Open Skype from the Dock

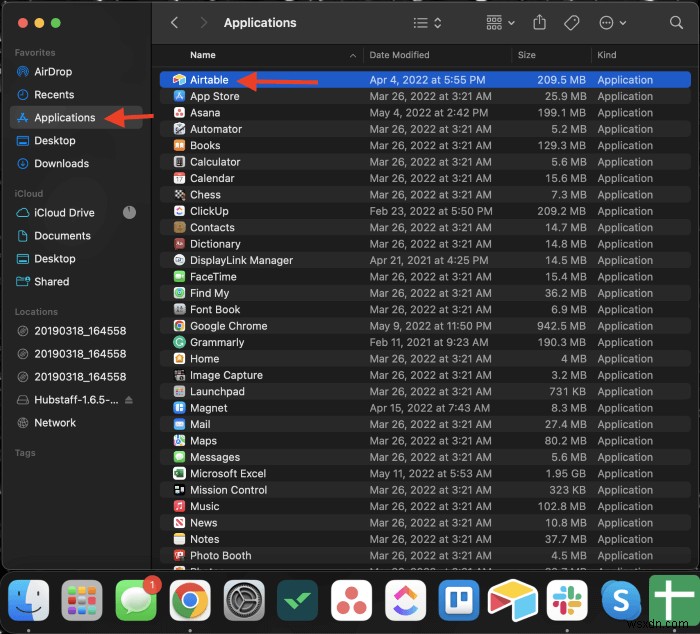tap(621, 601)
